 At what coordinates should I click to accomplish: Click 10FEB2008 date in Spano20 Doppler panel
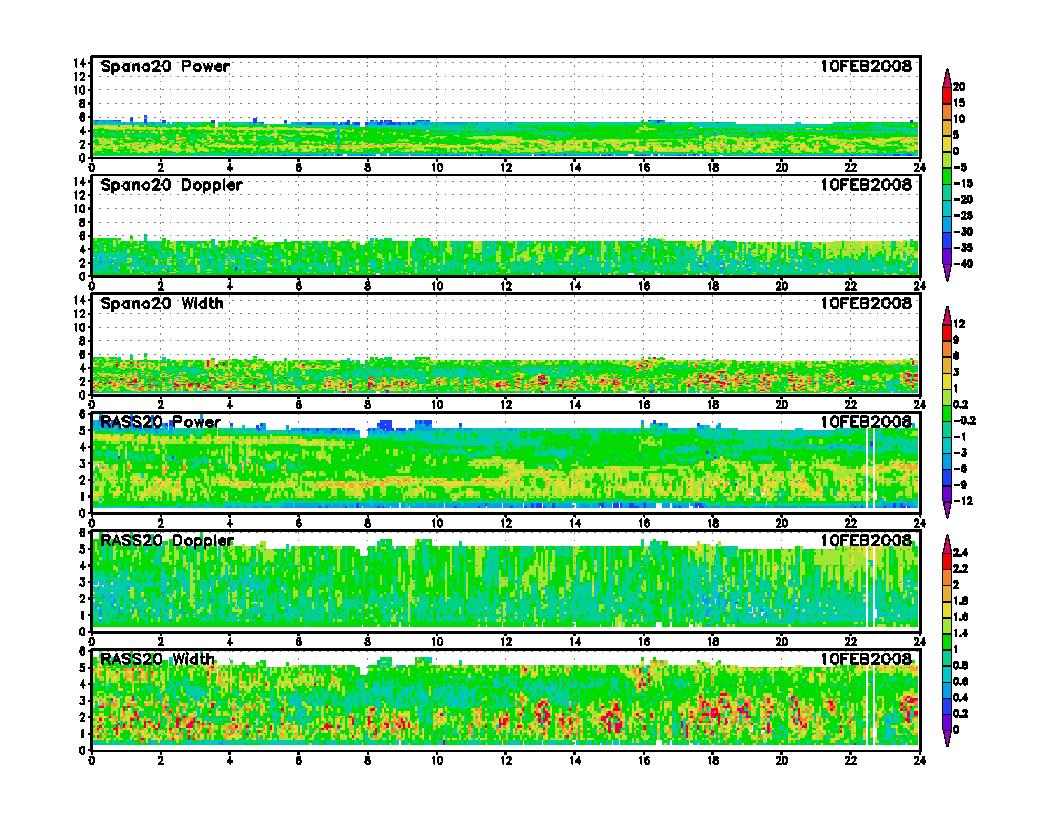coord(865,184)
